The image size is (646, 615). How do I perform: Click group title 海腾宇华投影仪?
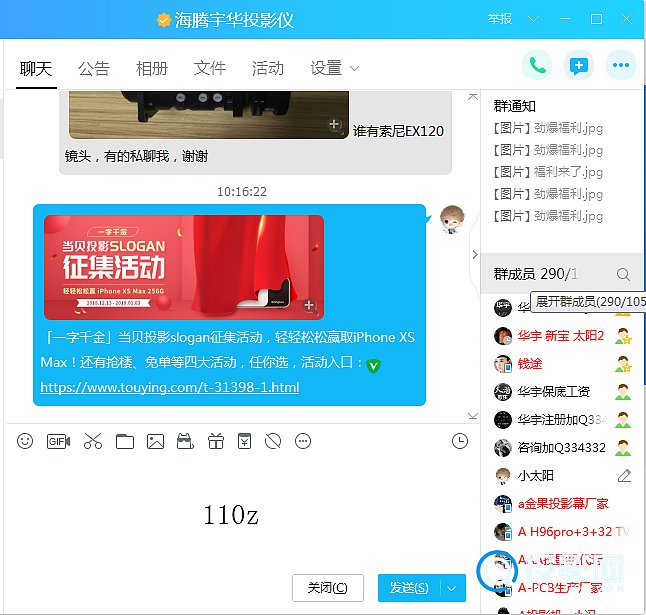[234, 20]
